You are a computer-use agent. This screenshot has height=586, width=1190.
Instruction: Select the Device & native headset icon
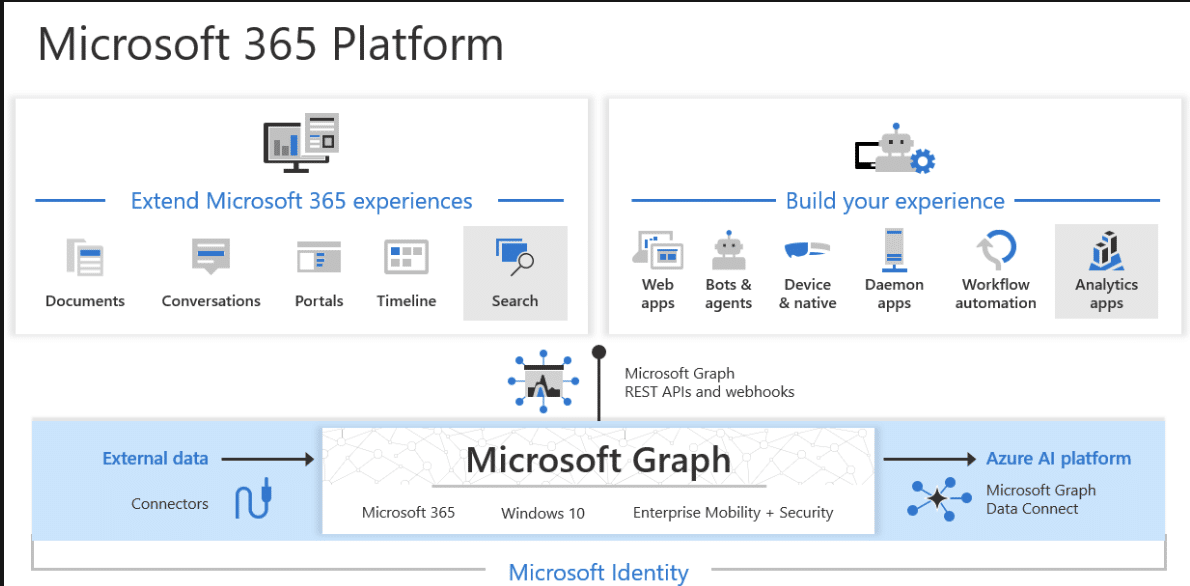point(806,250)
